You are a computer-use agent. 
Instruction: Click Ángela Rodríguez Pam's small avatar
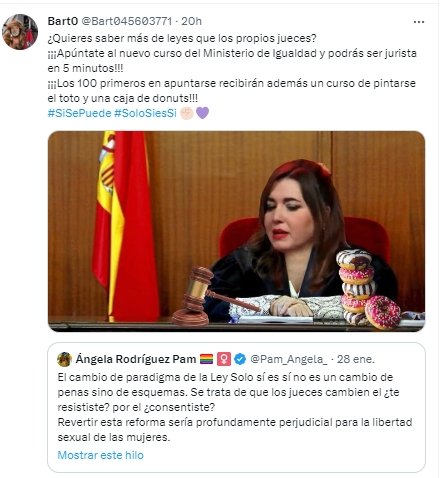pos(64,359)
